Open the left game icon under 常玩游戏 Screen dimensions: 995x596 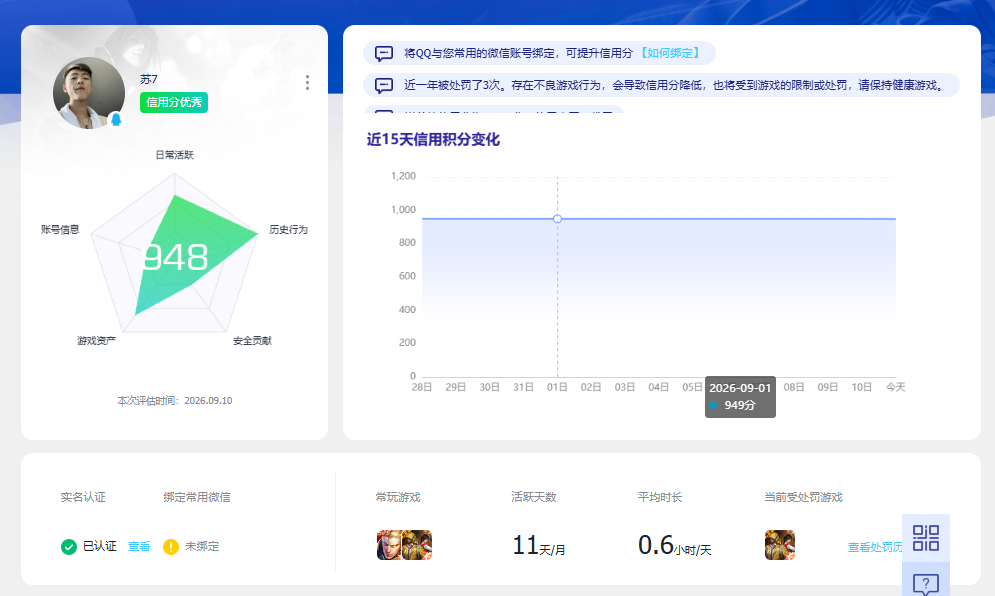tap(389, 545)
